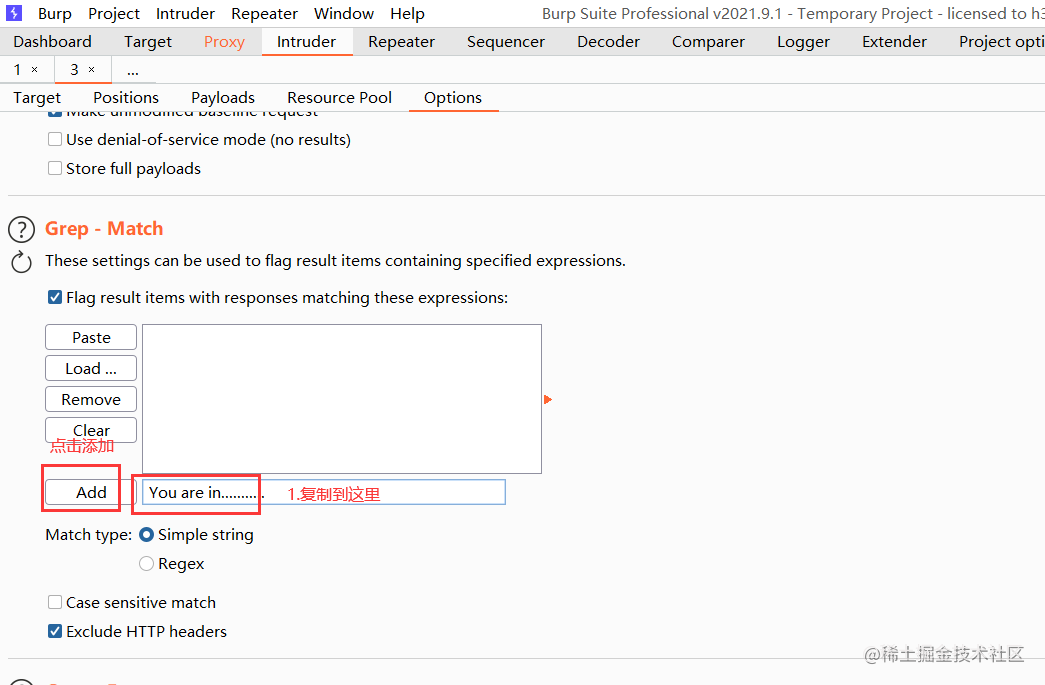Viewport: 1045px width, 685px height.
Task: Click the new expression input field
Action: pos(324,492)
